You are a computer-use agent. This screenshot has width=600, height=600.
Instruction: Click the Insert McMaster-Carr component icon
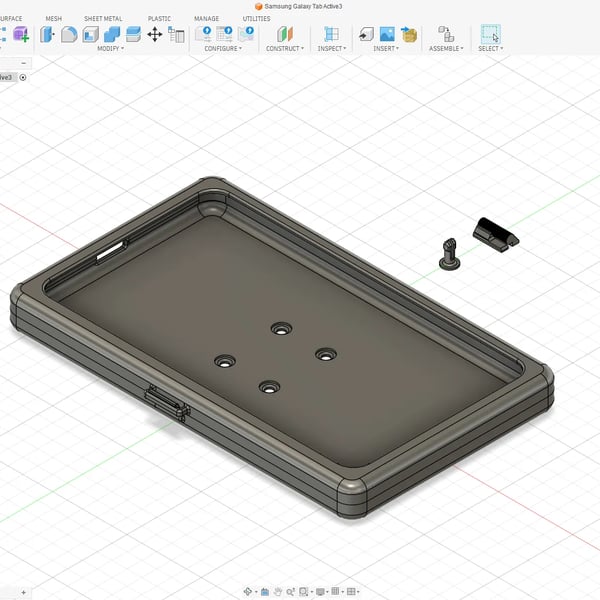click(x=409, y=34)
